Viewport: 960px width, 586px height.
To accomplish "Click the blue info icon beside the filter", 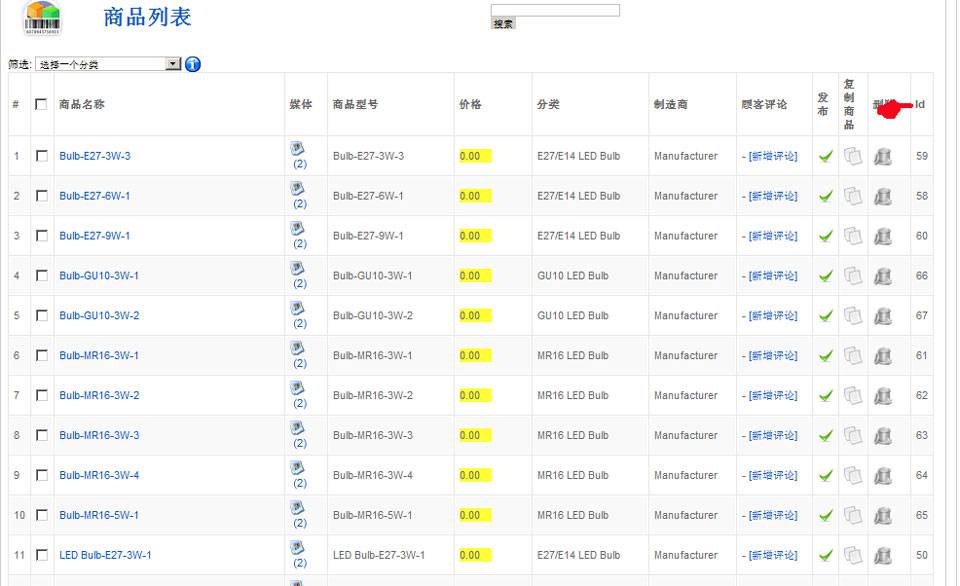I will tap(193, 64).
